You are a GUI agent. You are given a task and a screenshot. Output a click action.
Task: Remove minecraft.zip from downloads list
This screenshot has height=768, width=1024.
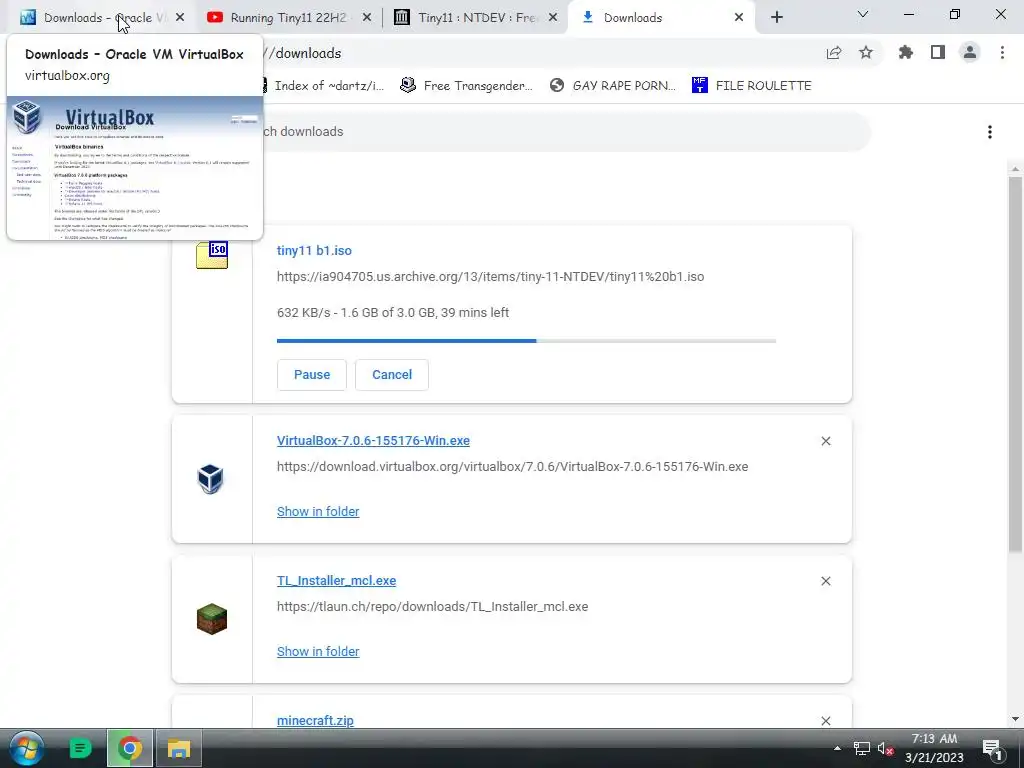pyautogui.click(x=825, y=721)
